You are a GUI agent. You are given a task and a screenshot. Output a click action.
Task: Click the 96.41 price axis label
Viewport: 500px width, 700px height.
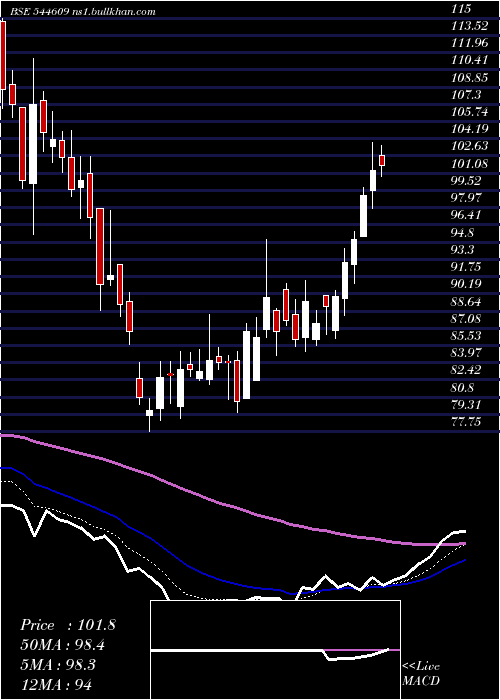467,215
